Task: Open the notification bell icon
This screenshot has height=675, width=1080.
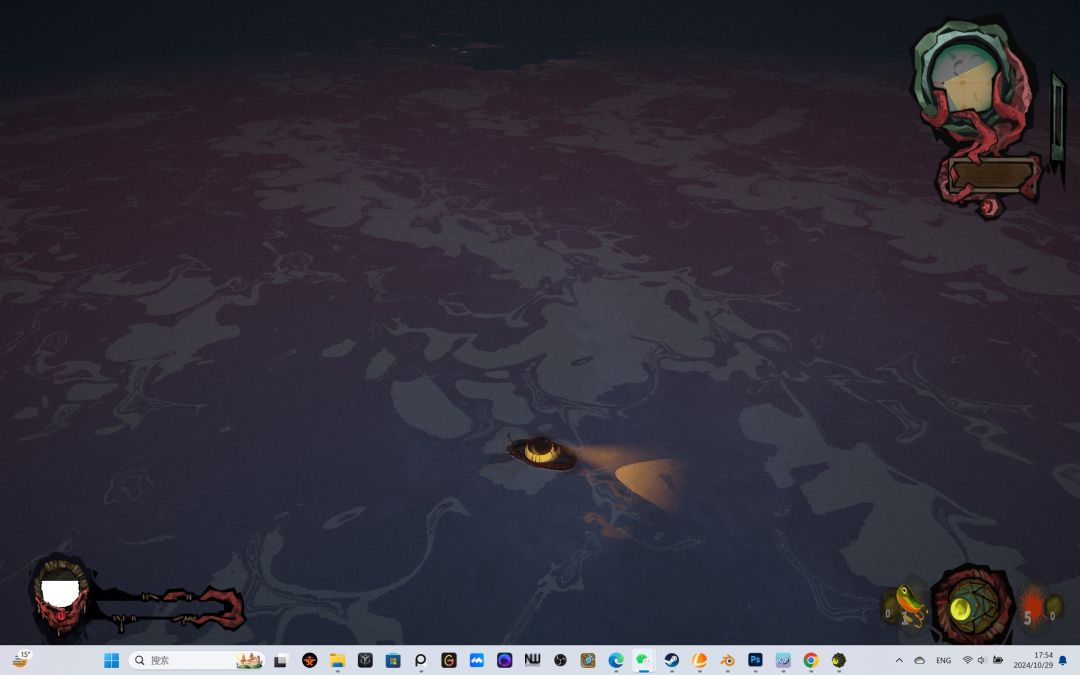Action: [1063, 661]
